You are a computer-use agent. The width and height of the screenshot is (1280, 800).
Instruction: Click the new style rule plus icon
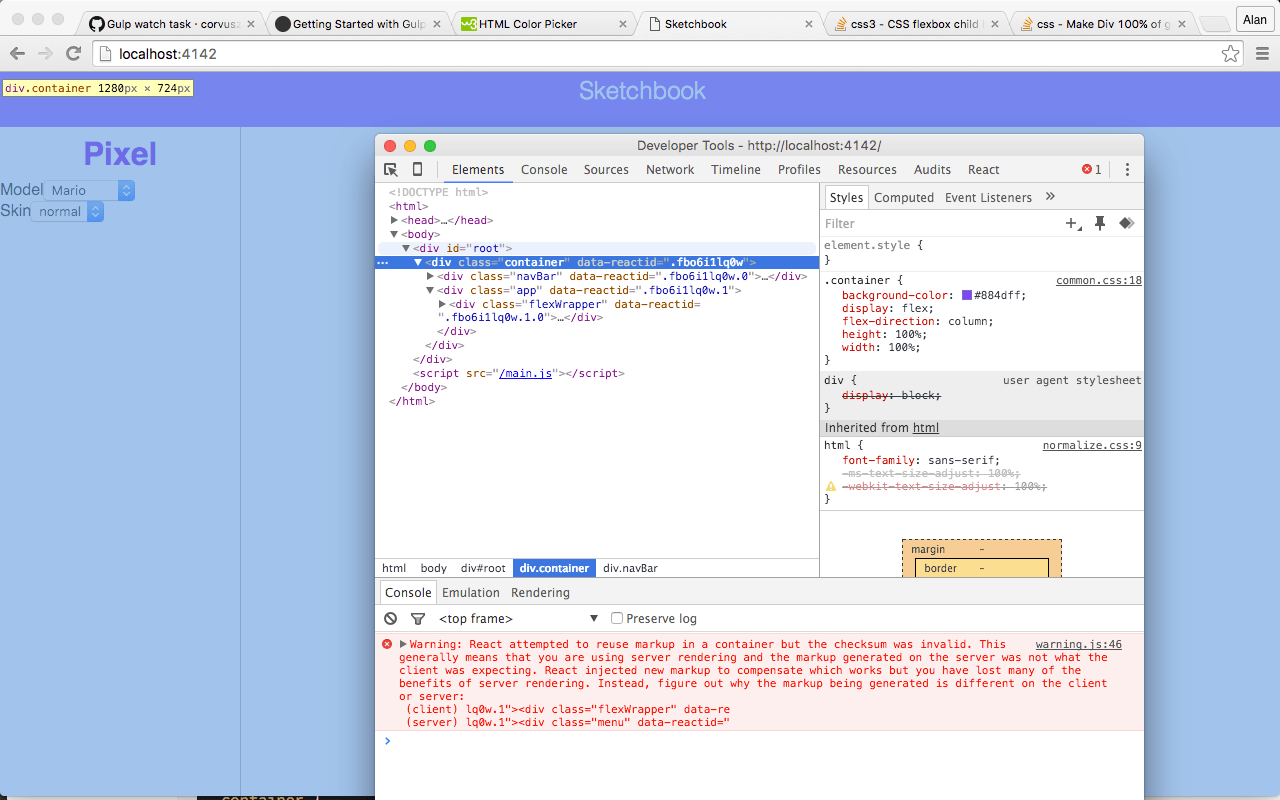pyautogui.click(x=1074, y=223)
